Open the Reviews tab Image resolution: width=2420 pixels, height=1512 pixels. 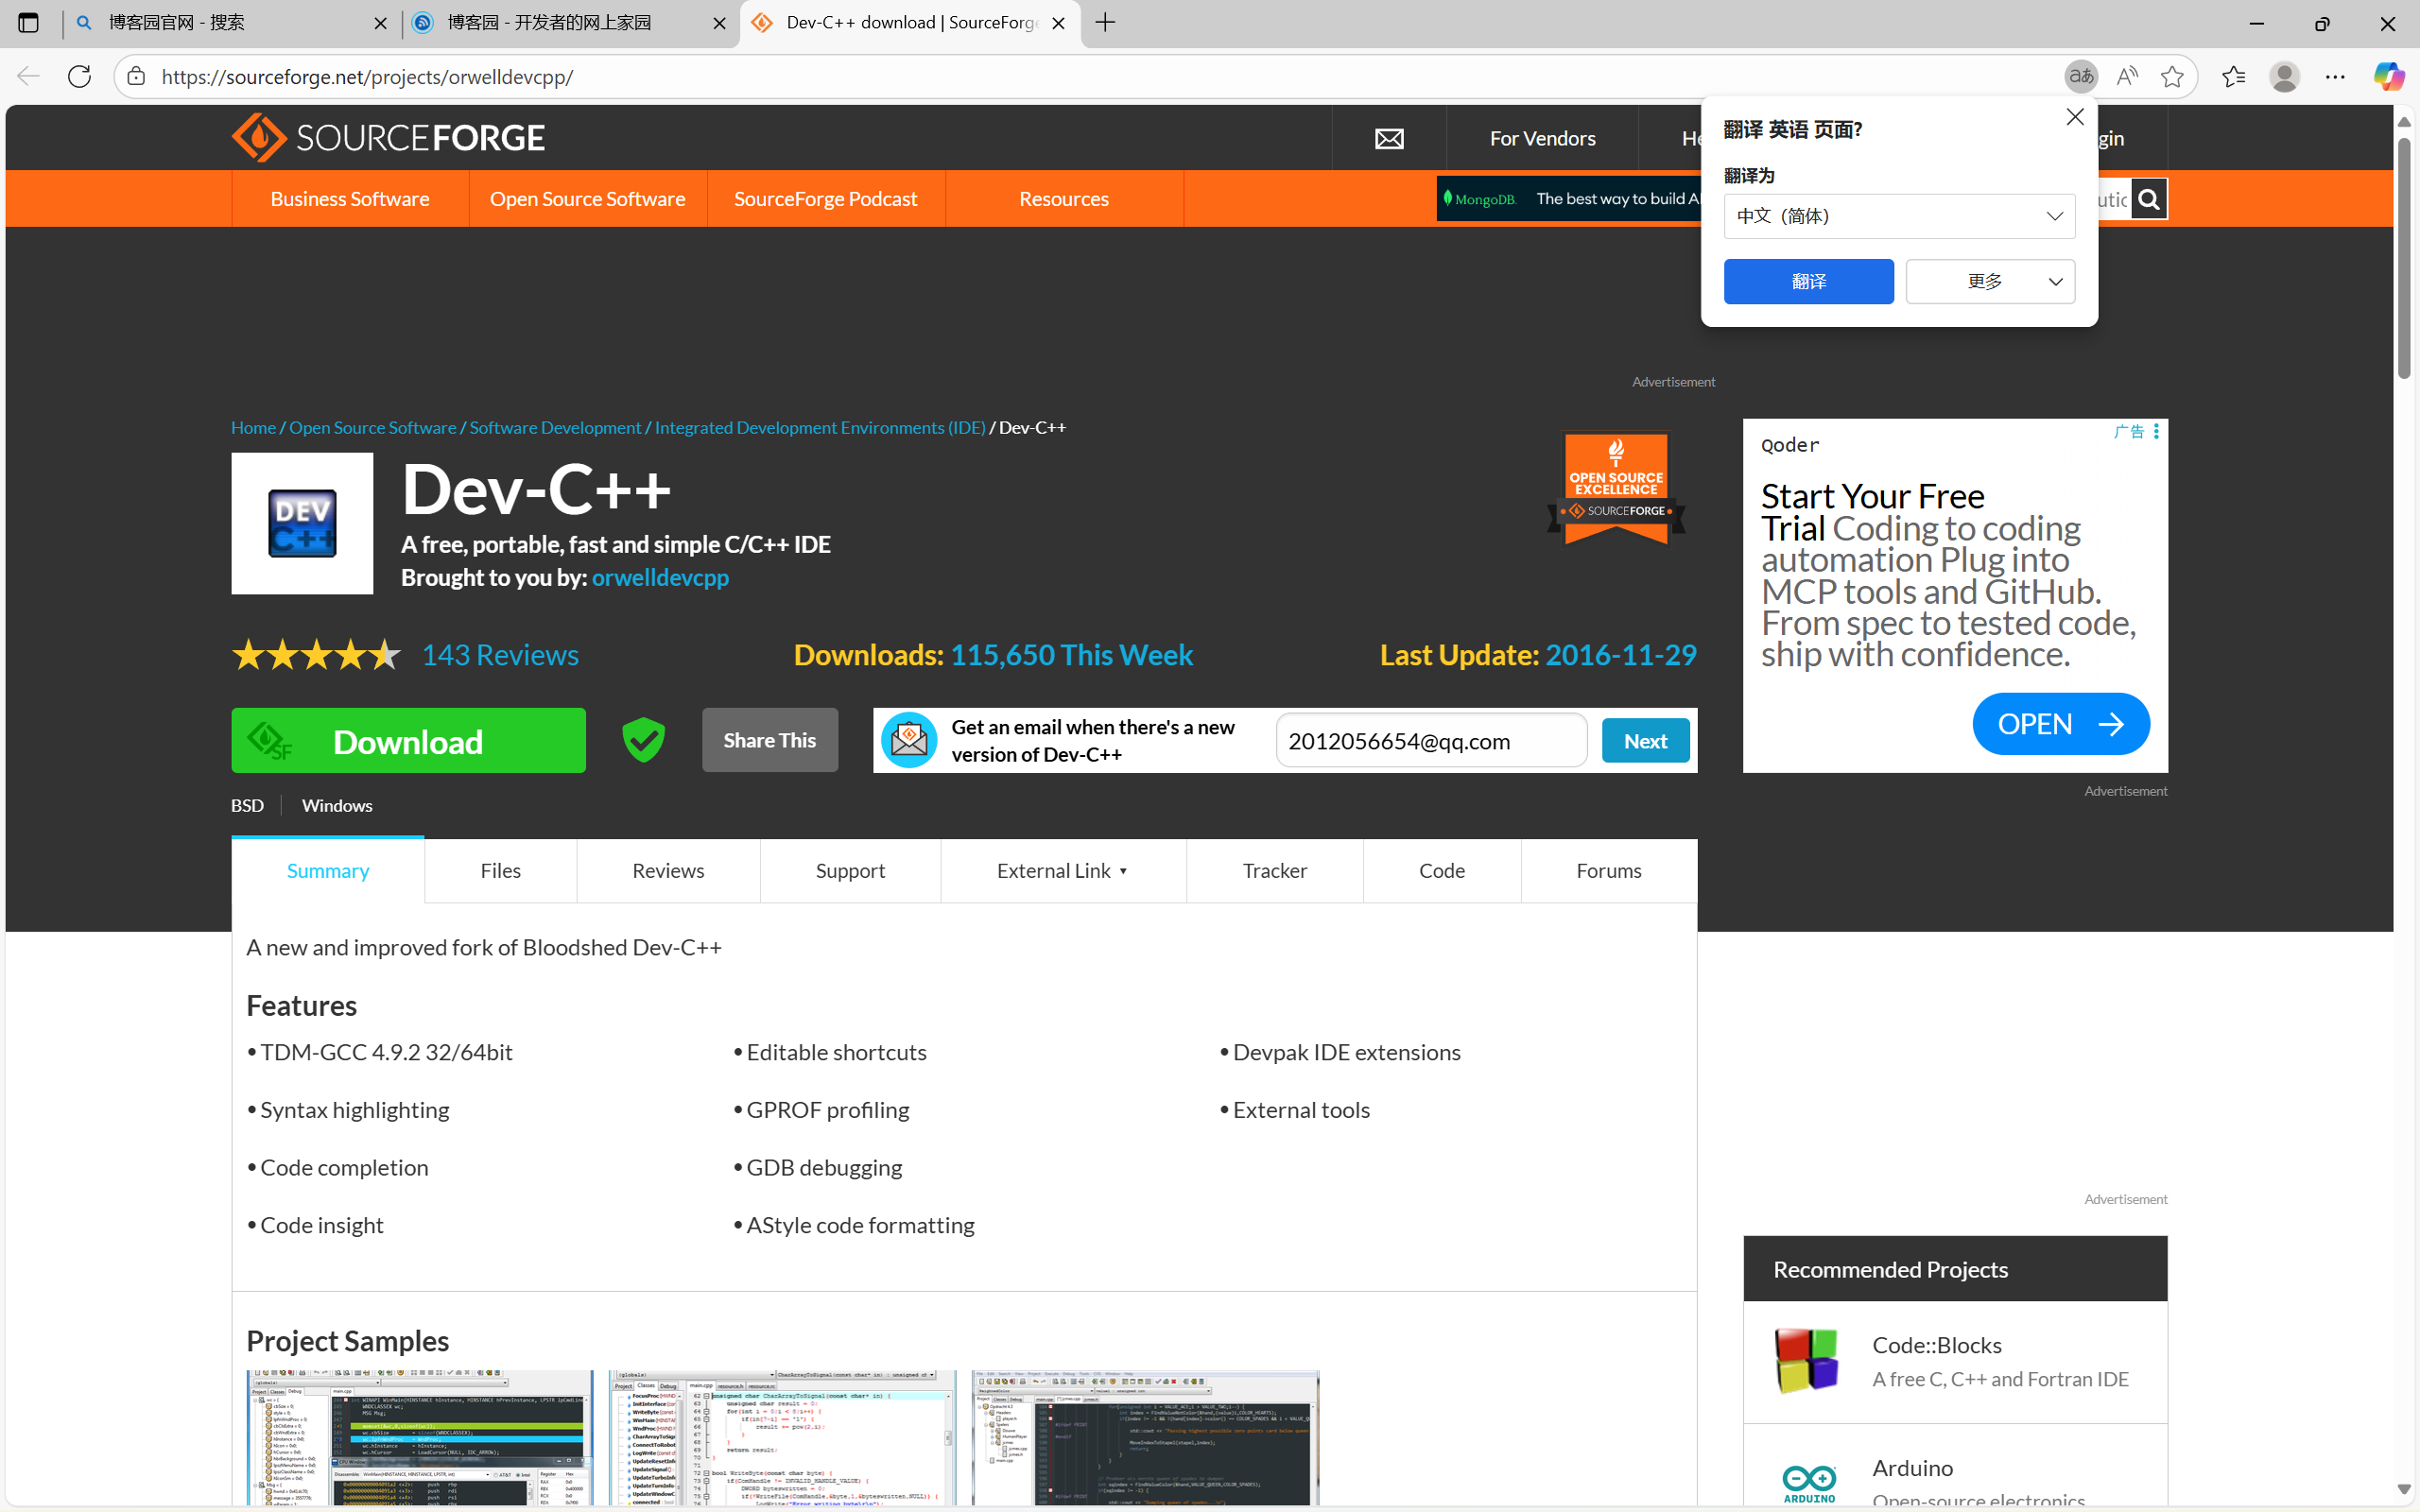click(667, 871)
